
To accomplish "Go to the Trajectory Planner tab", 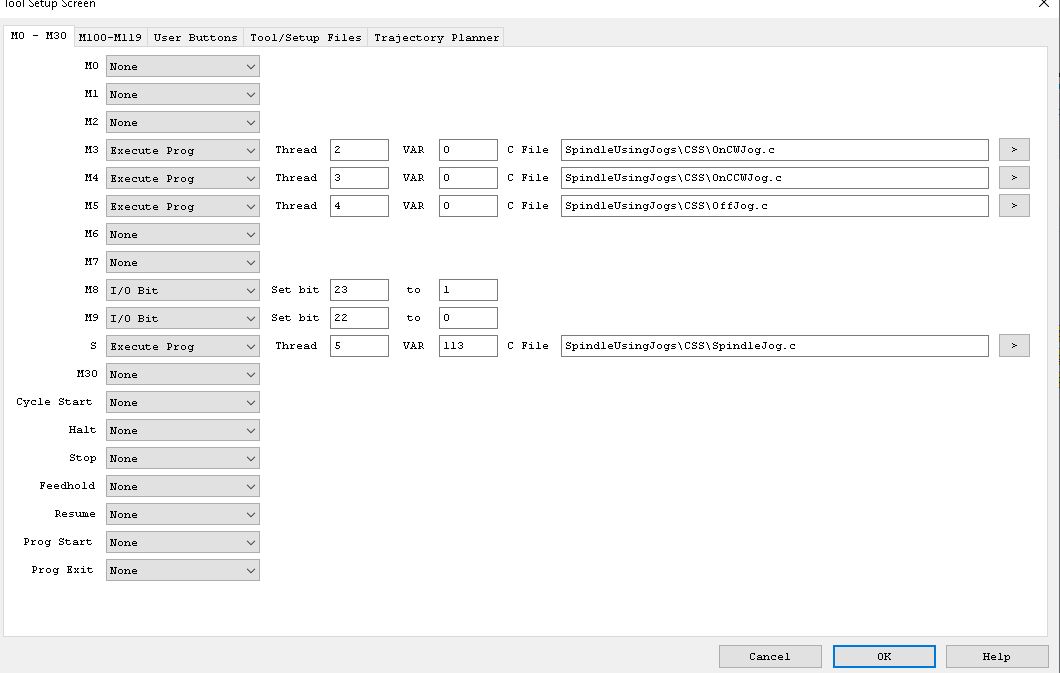I will [x=436, y=38].
